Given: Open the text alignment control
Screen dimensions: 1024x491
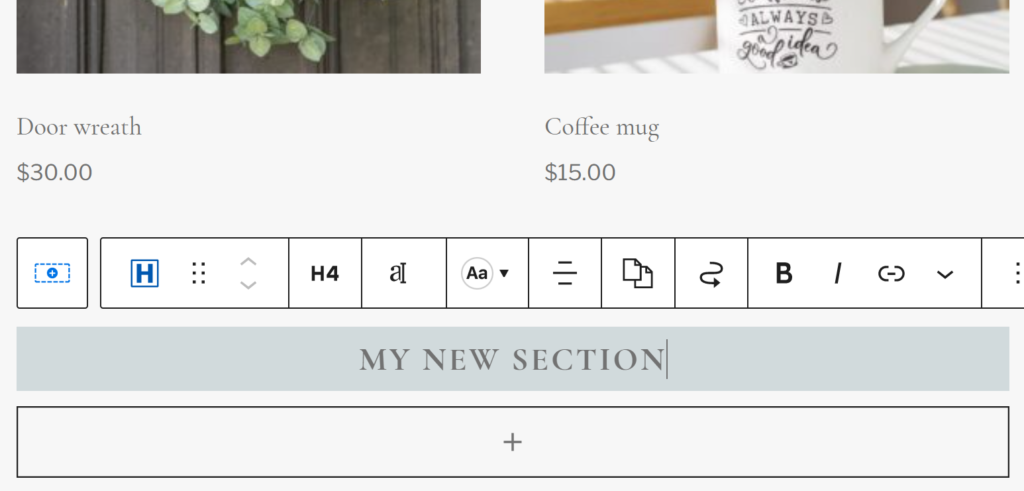Looking at the screenshot, I should (565, 273).
